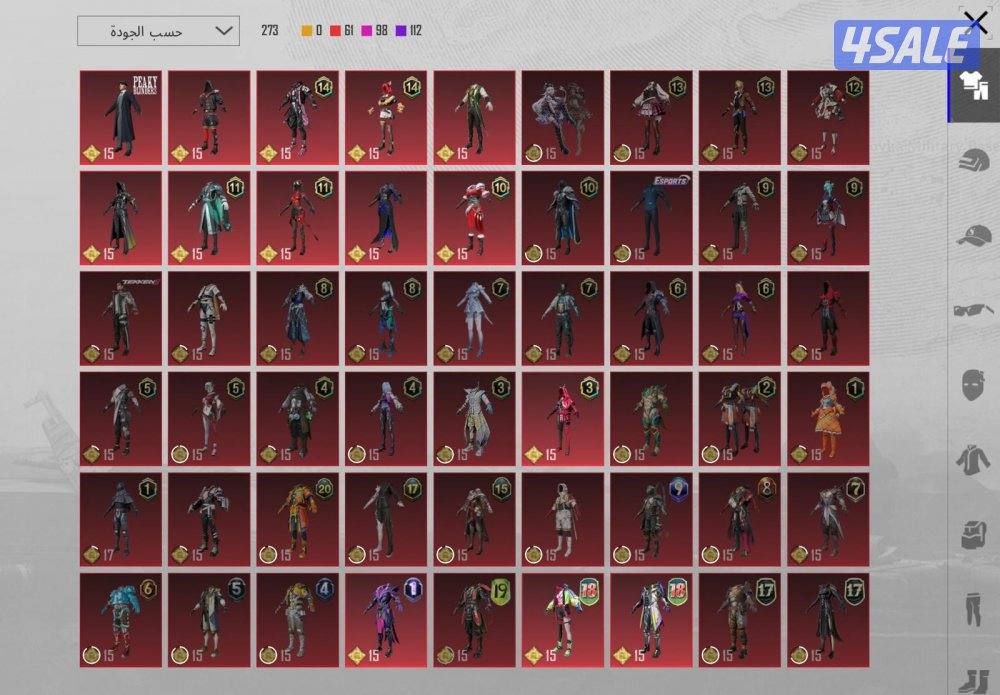
Task: Open the face mask category
Action: coord(972,384)
